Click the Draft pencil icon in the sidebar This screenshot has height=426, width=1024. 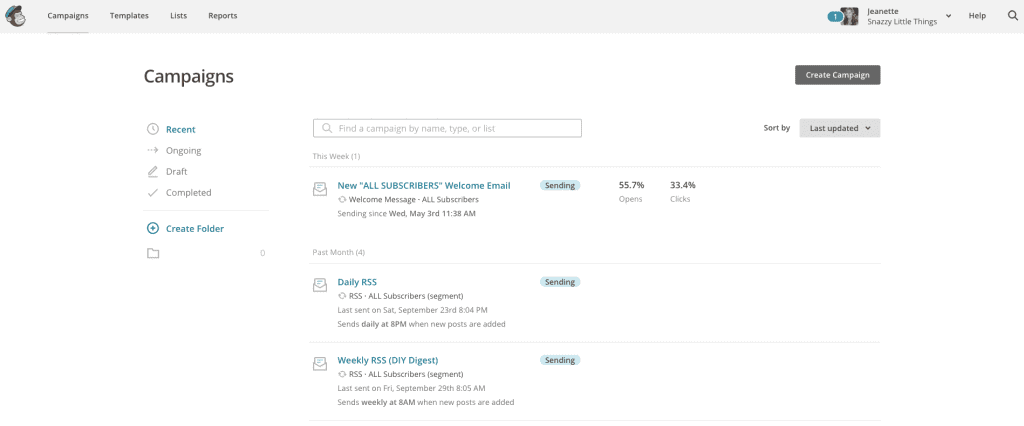coord(153,172)
